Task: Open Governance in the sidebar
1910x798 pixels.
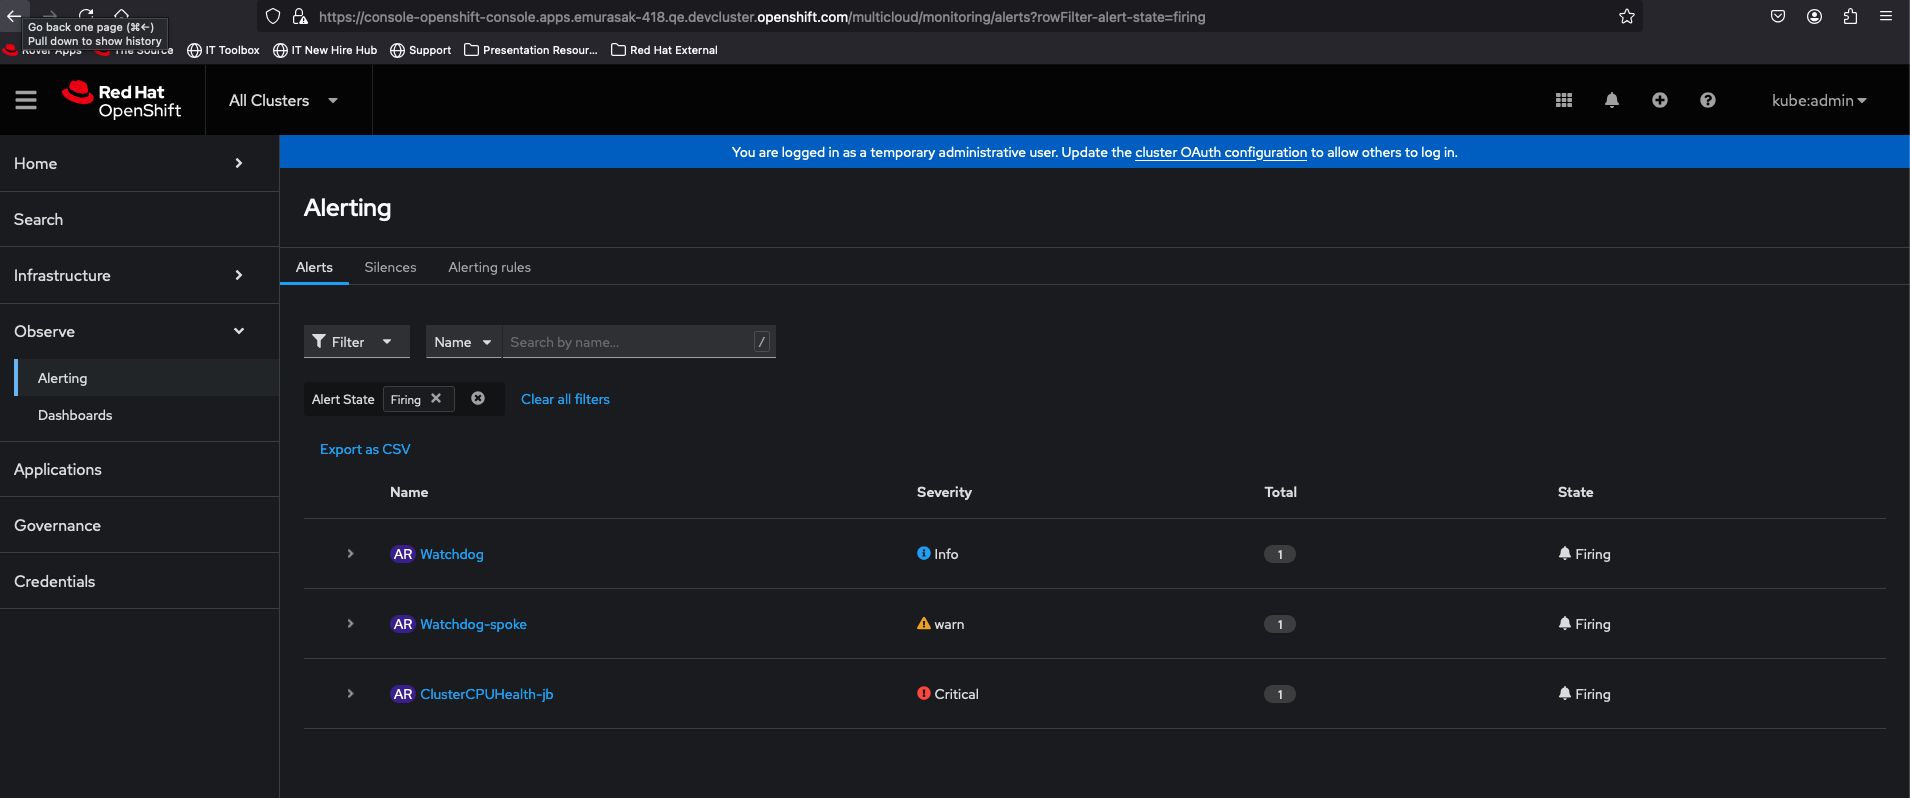Action: pos(139,525)
